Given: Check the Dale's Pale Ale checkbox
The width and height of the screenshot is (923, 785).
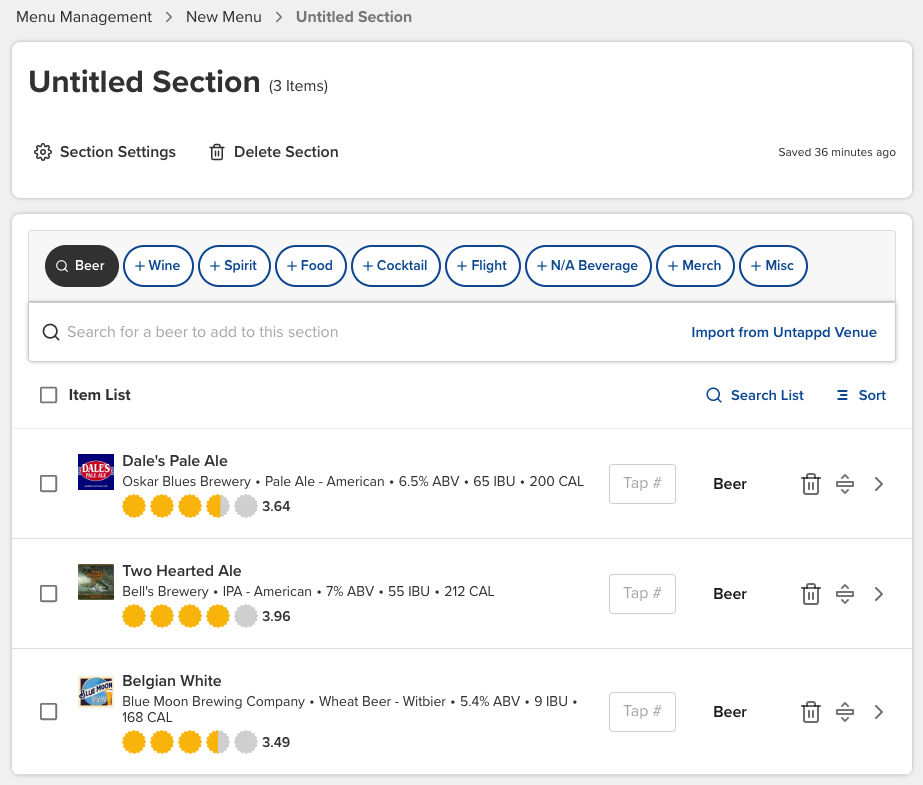Looking at the screenshot, I should 48,484.
